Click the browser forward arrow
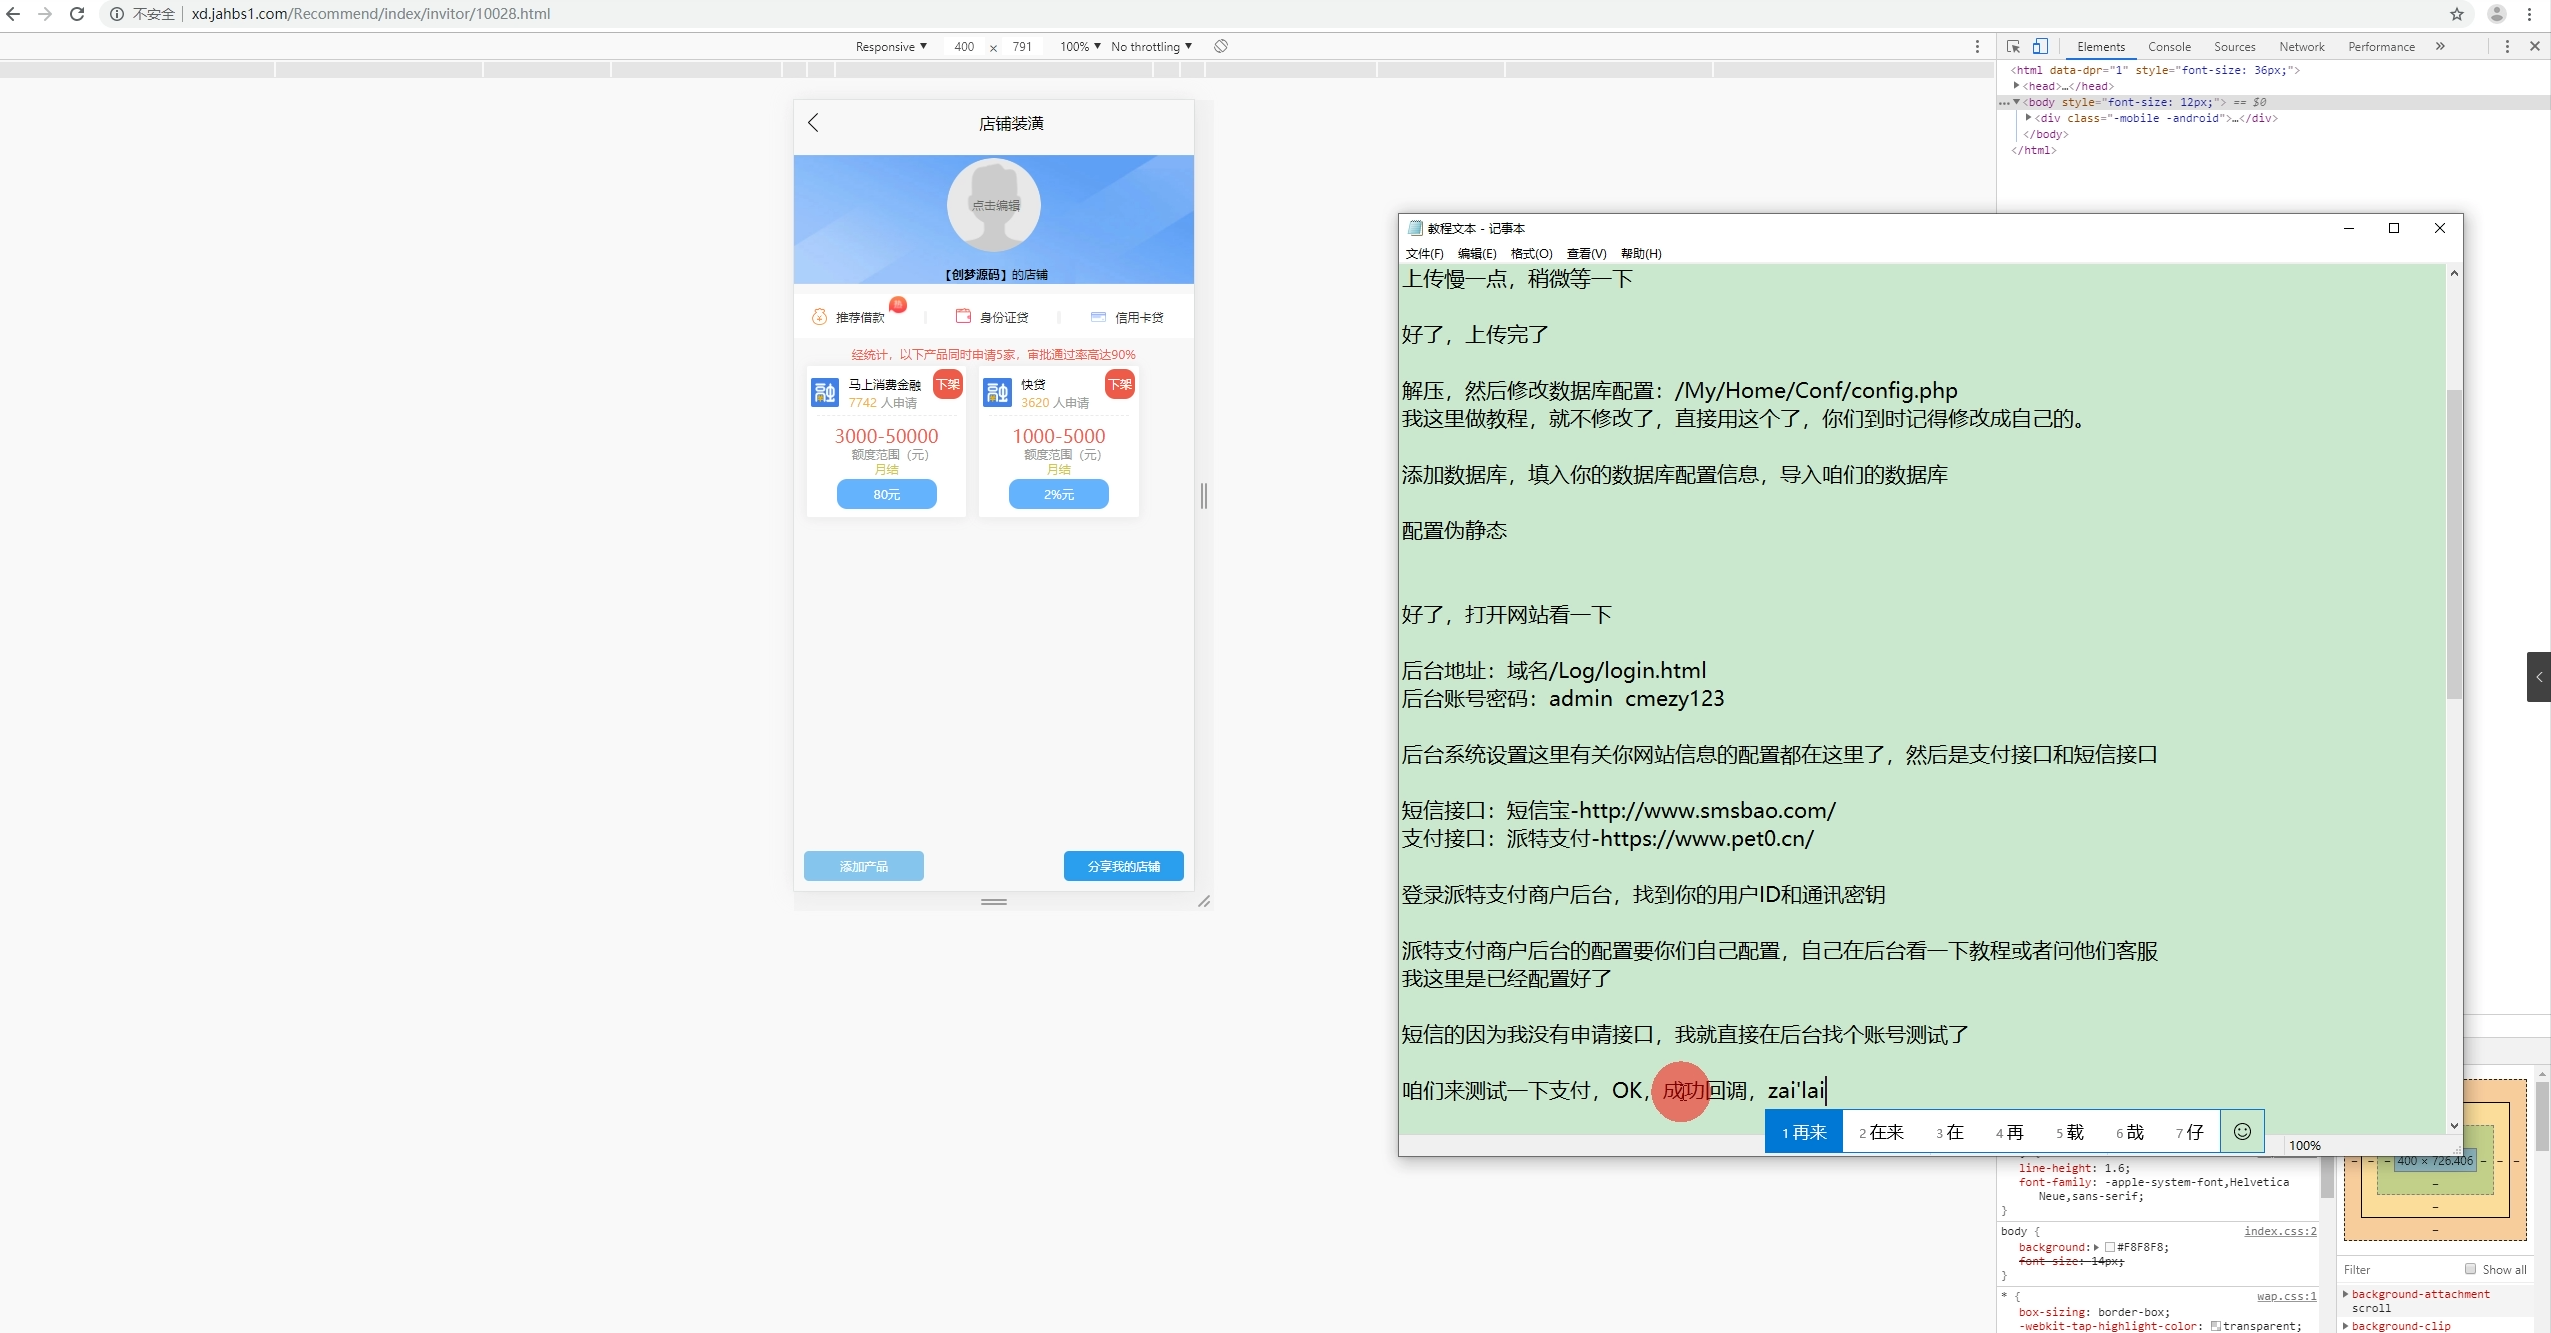2551x1333 pixels. 44,14
